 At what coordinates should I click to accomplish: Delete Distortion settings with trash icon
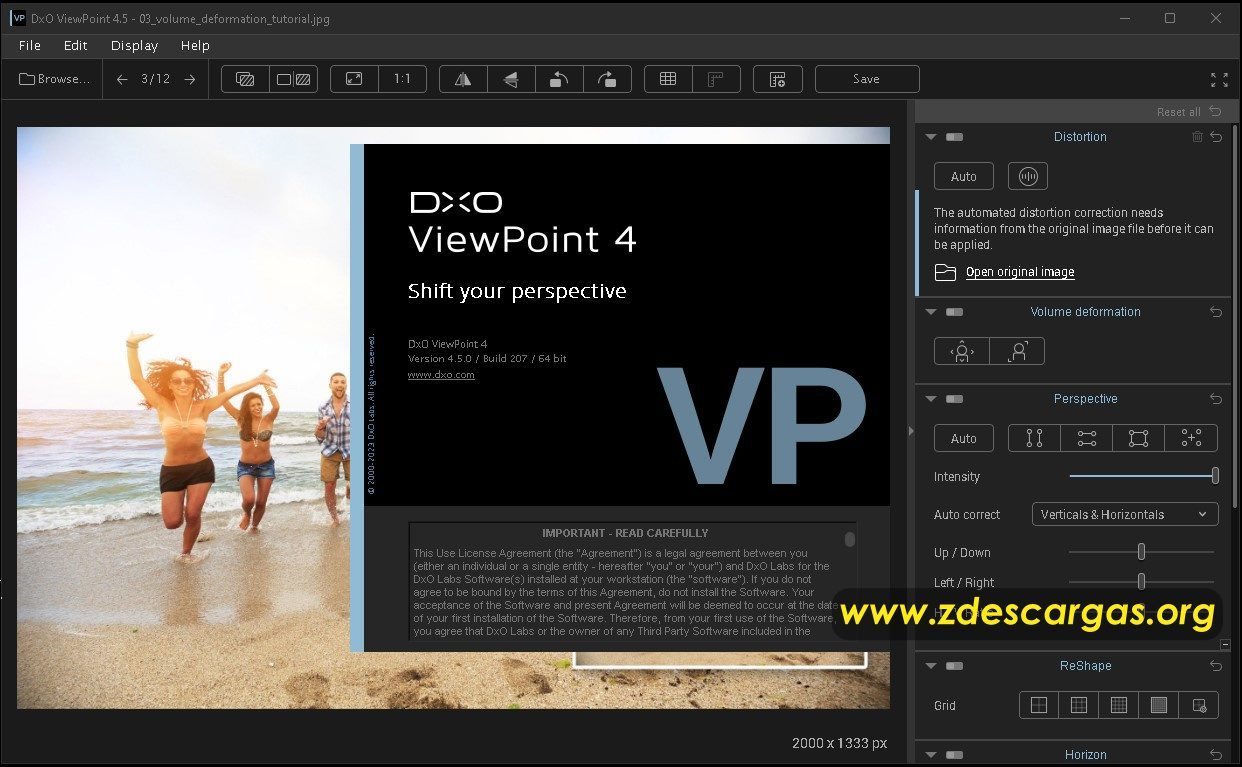click(1197, 137)
